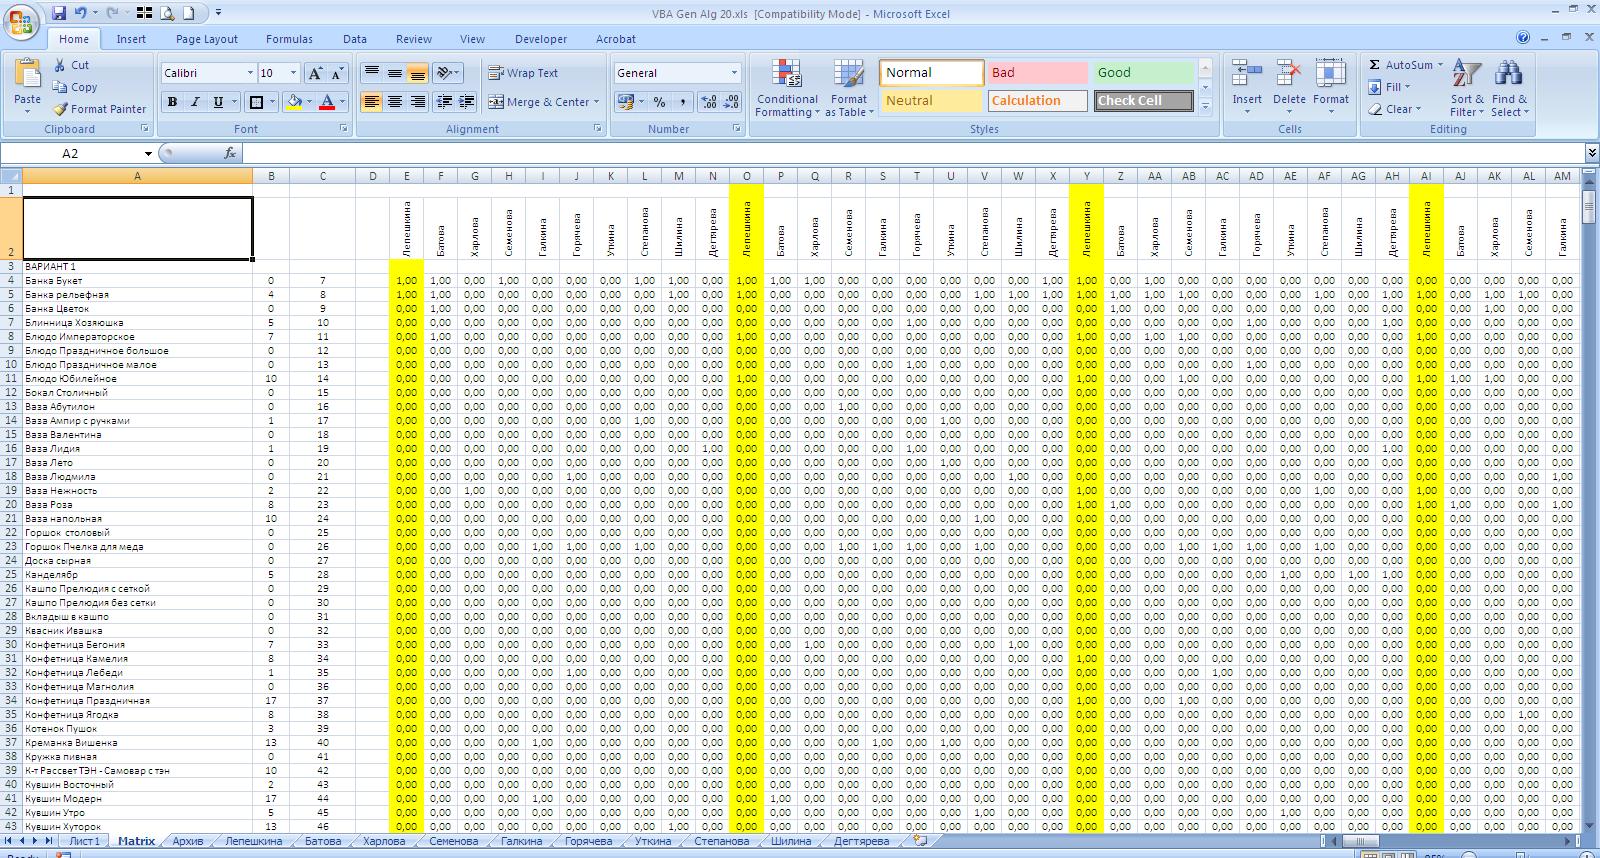Toggle Top Align for cells
The height and width of the screenshot is (858, 1600).
click(372, 73)
